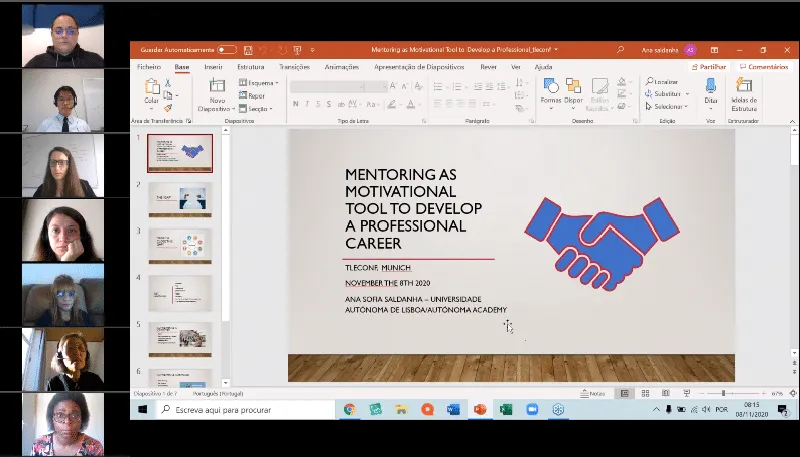The width and height of the screenshot is (800, 457).
Task: Open PowerPoint from the Windows taskbar
Action: coord(479,409)
